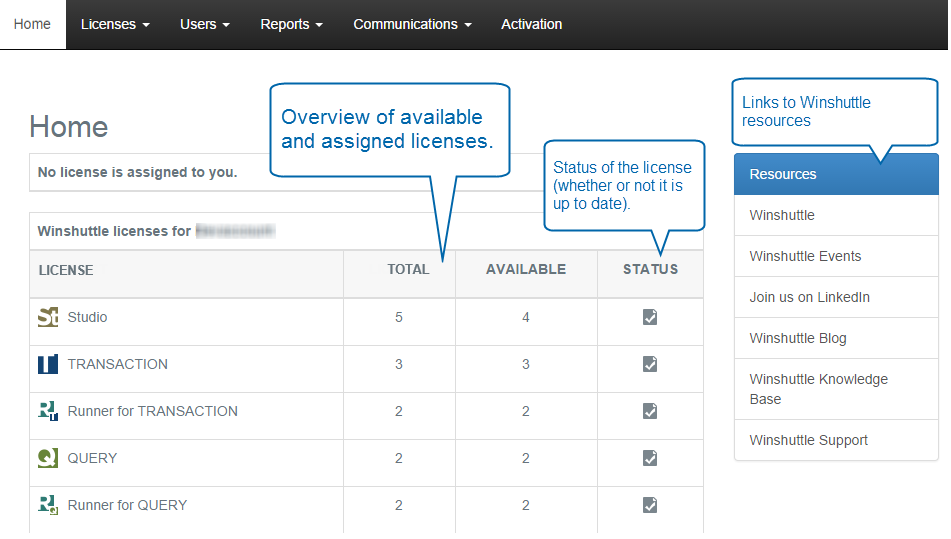Click Studio total value 5
The width and height of the screenshot is (951, 539).
[398, 317]
